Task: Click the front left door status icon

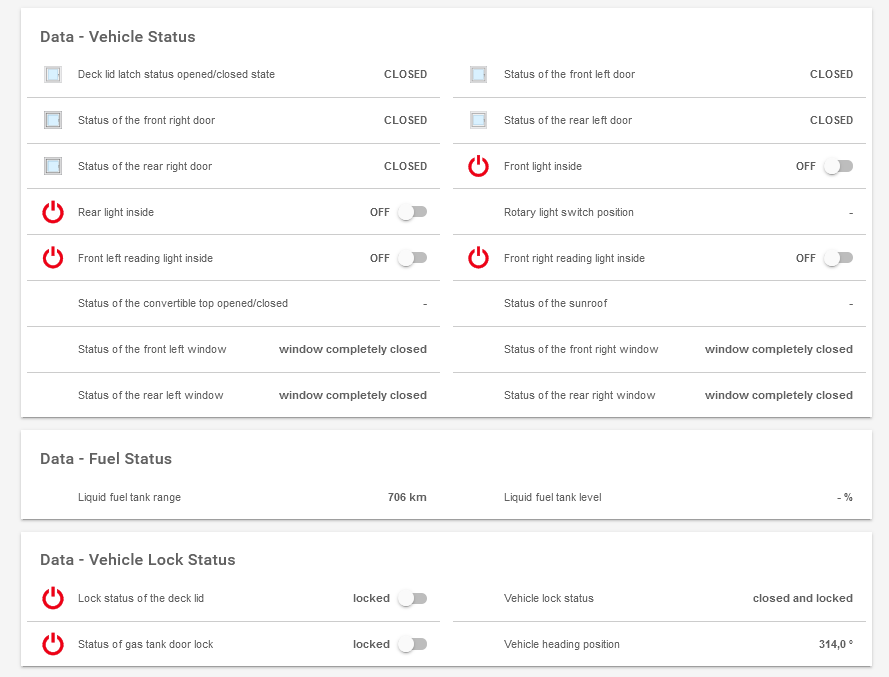Action: pyautogui.click(x=479, y=75)
